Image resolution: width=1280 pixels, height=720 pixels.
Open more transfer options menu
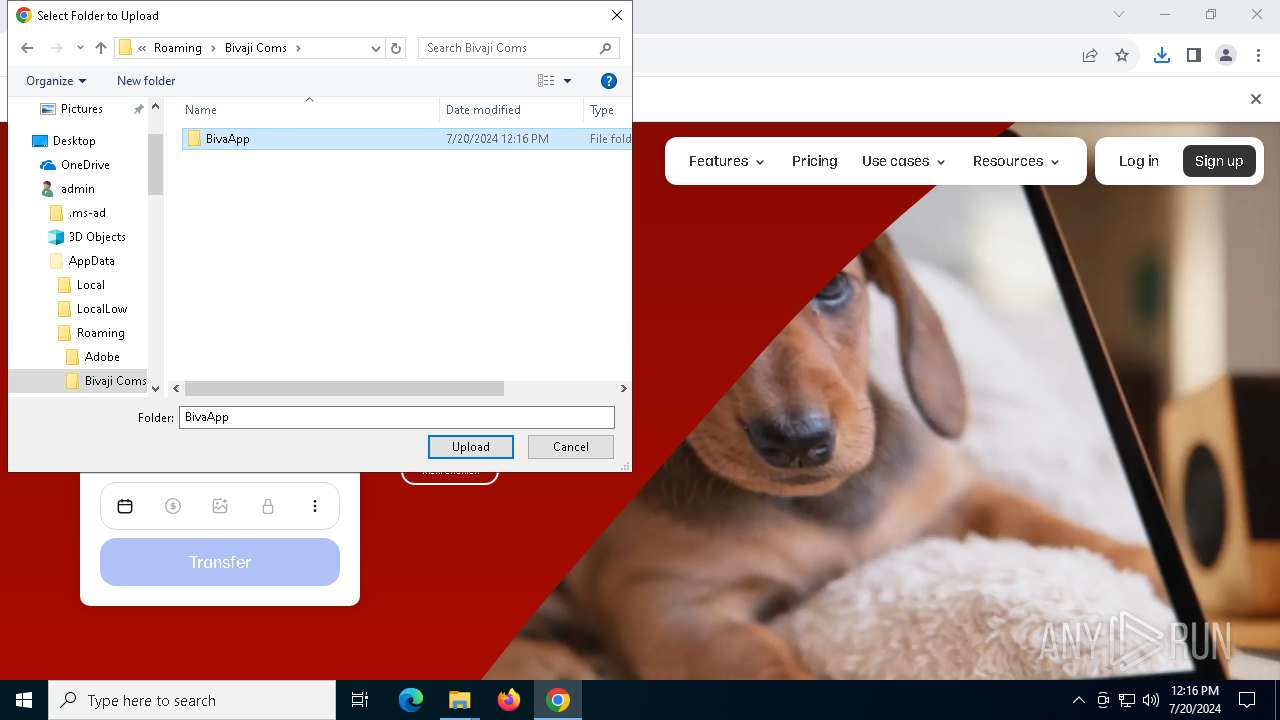pos(315,507)
